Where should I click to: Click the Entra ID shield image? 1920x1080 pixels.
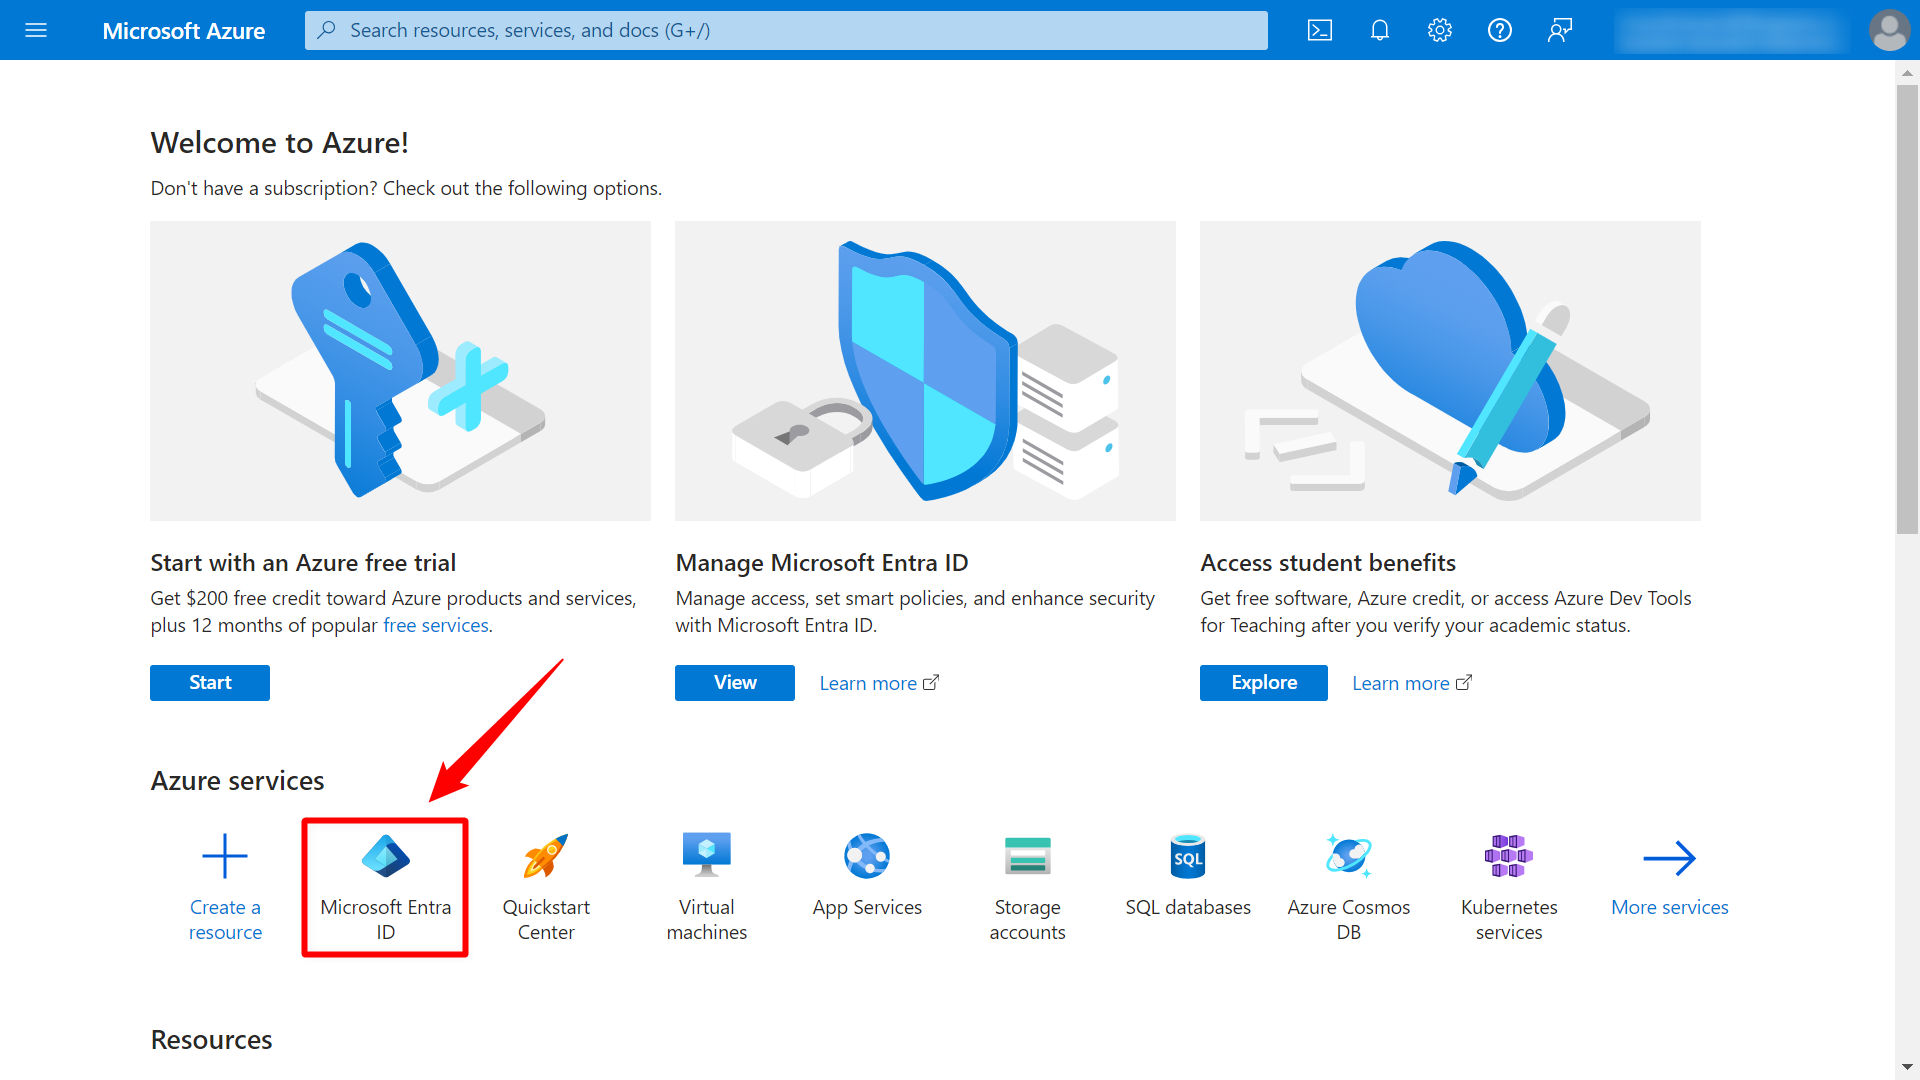coord(925,371)
